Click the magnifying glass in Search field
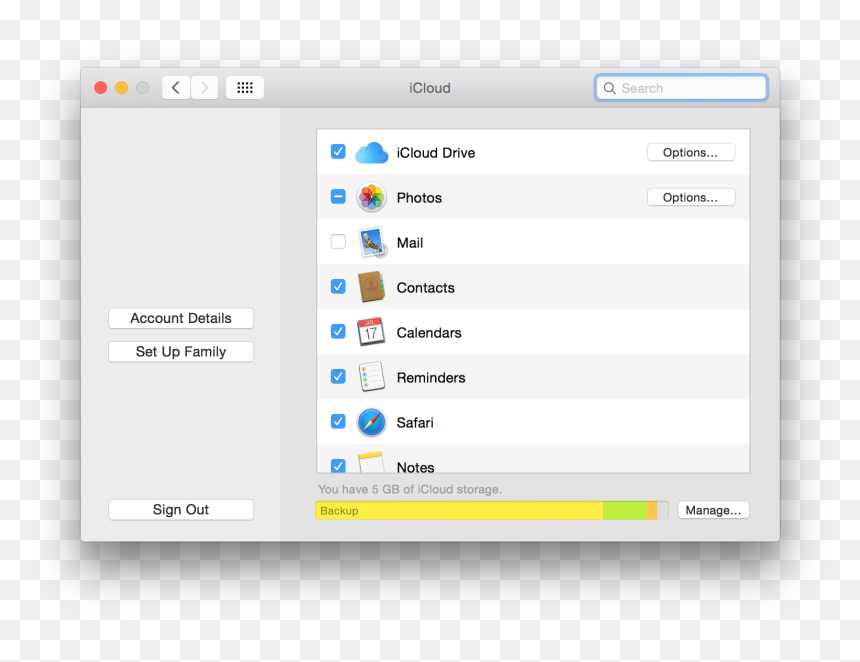Viewport: 860px width, 662px height. click(609, 88)
